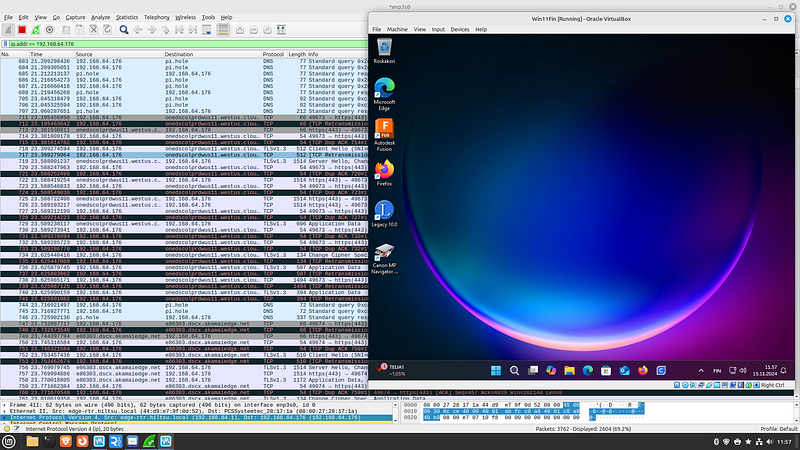The image size is (800, 450).
Task: Open Wireshark Analyze menu
Action: click(101, 17)
